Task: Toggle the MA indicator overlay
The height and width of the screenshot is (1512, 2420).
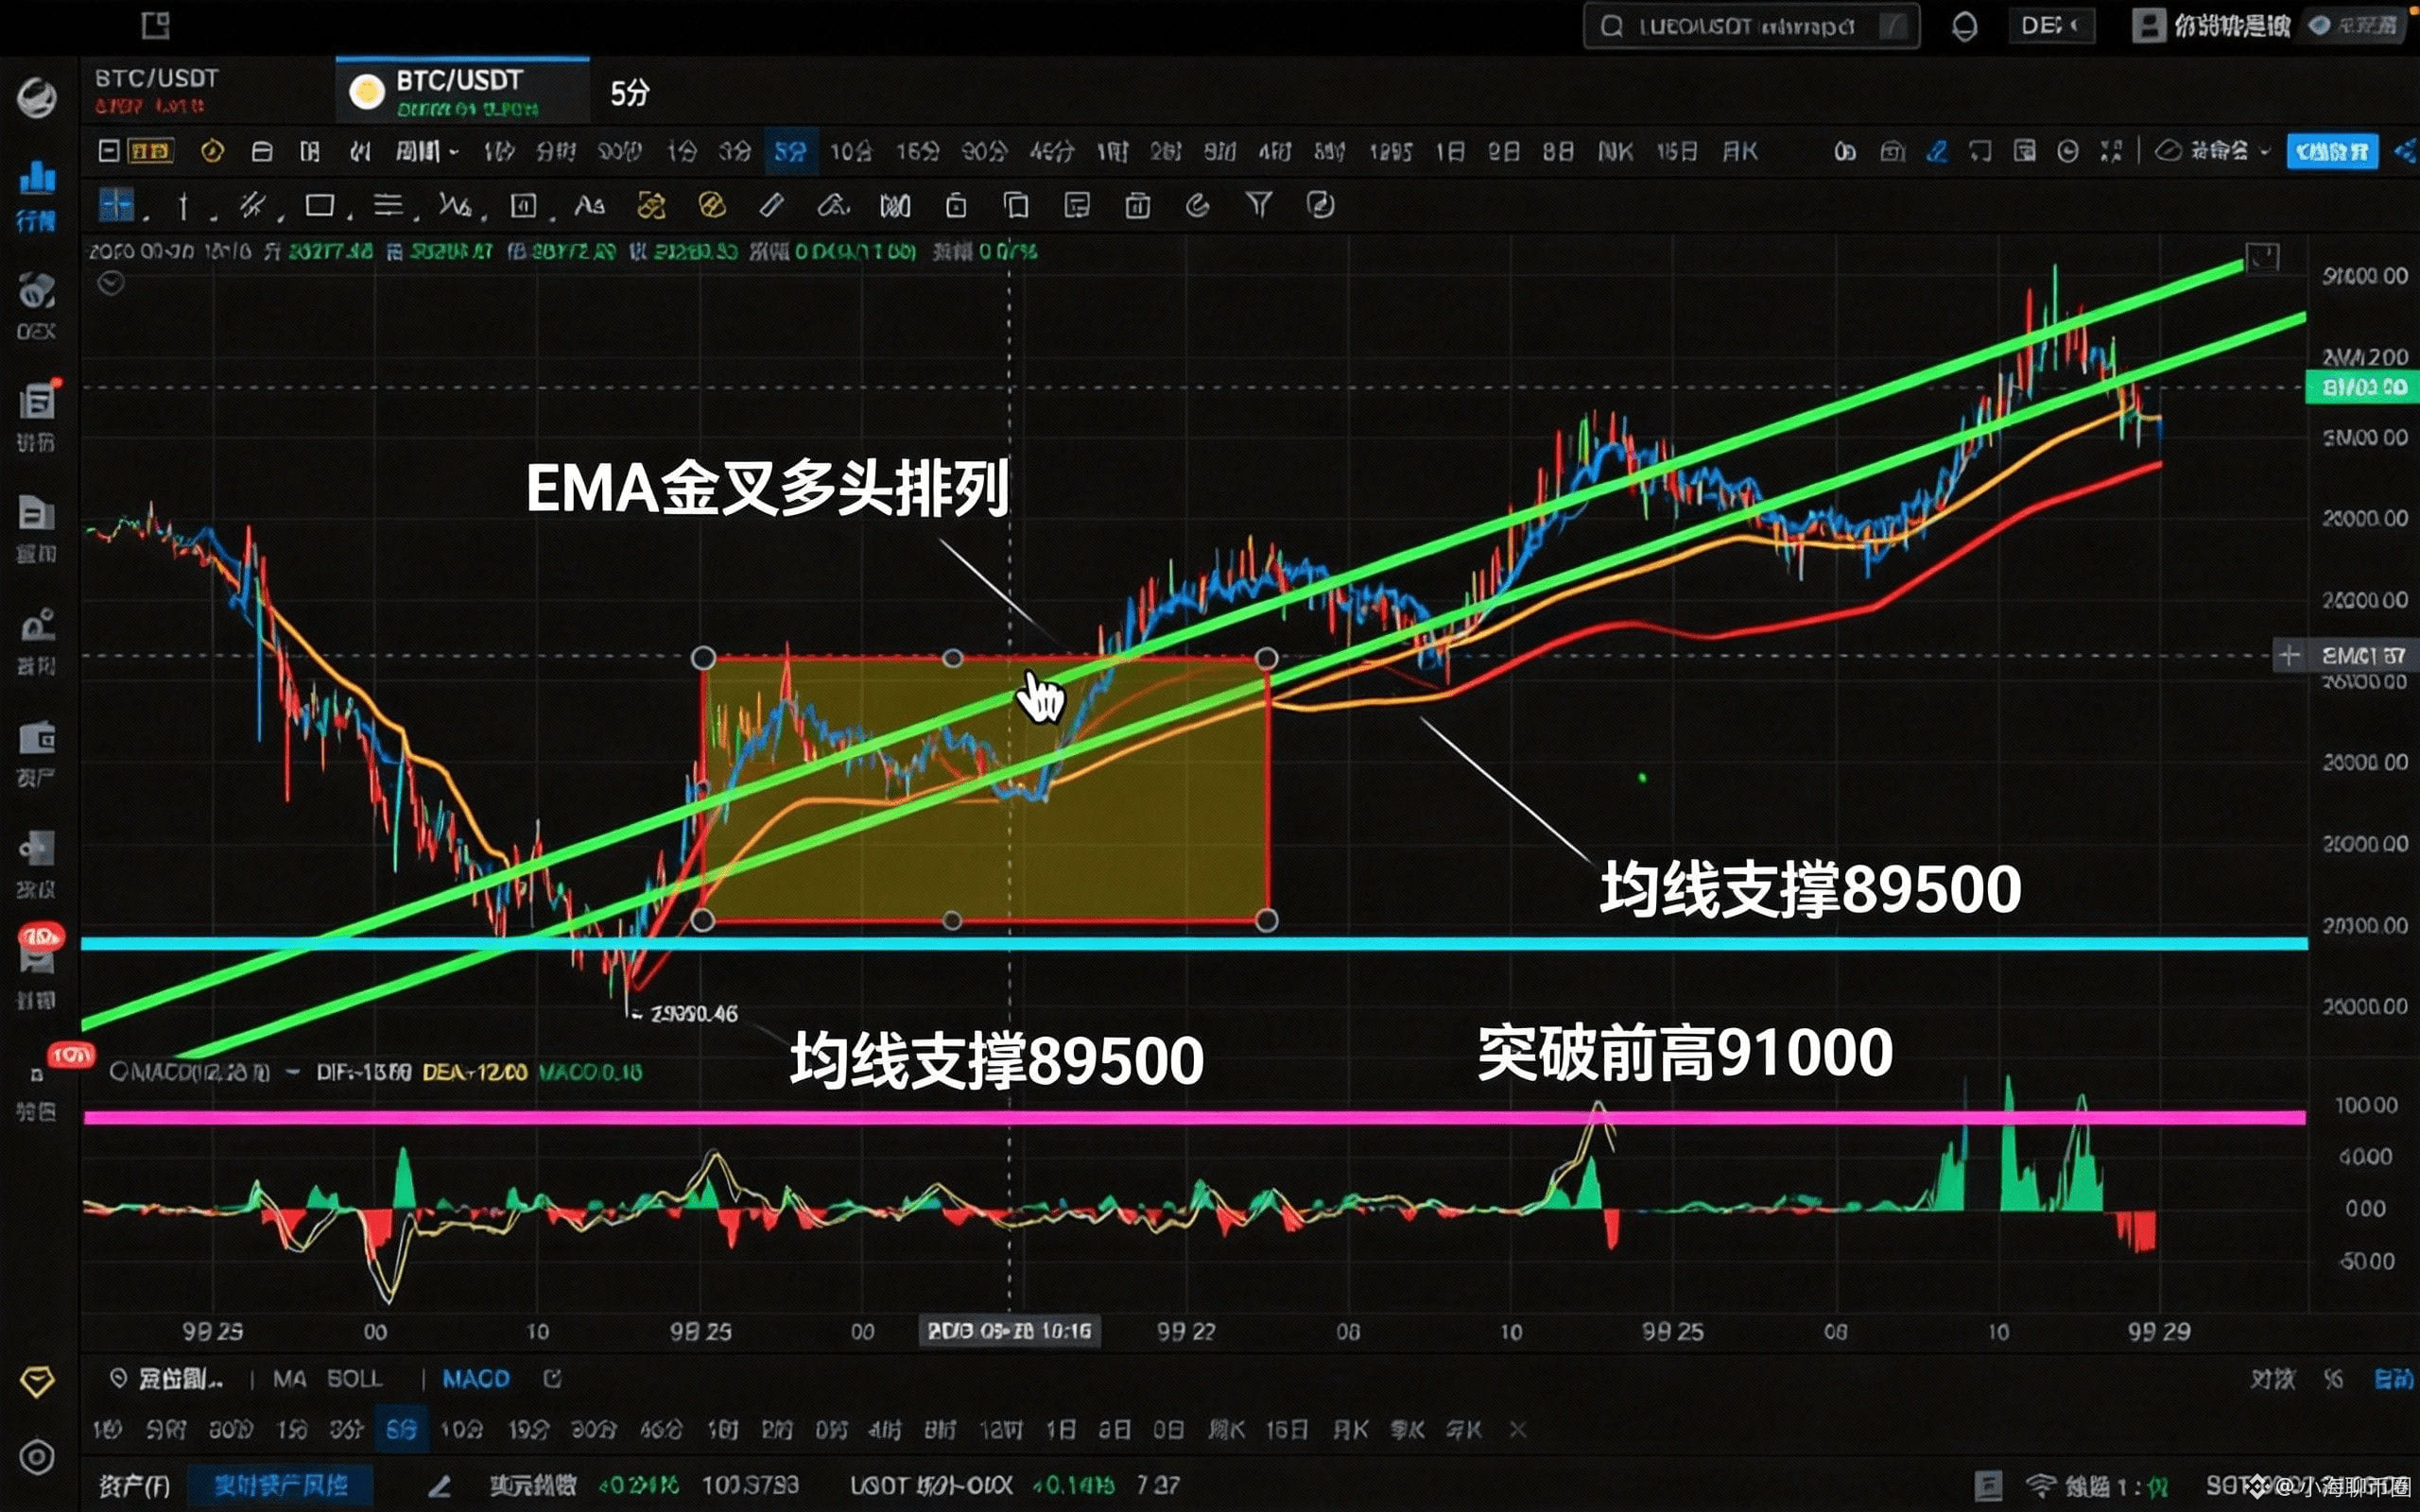Action: pyautogui.click(x=289, y=1379)
